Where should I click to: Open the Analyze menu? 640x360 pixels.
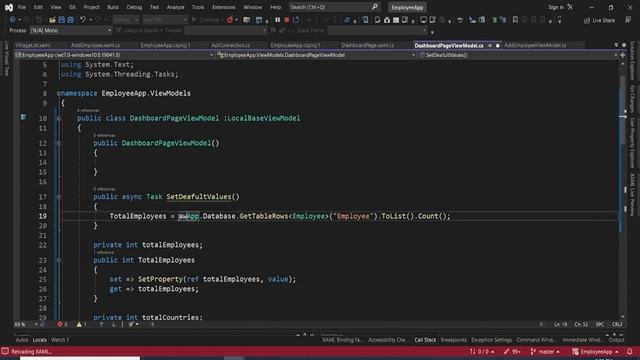(x=175, y=7)
